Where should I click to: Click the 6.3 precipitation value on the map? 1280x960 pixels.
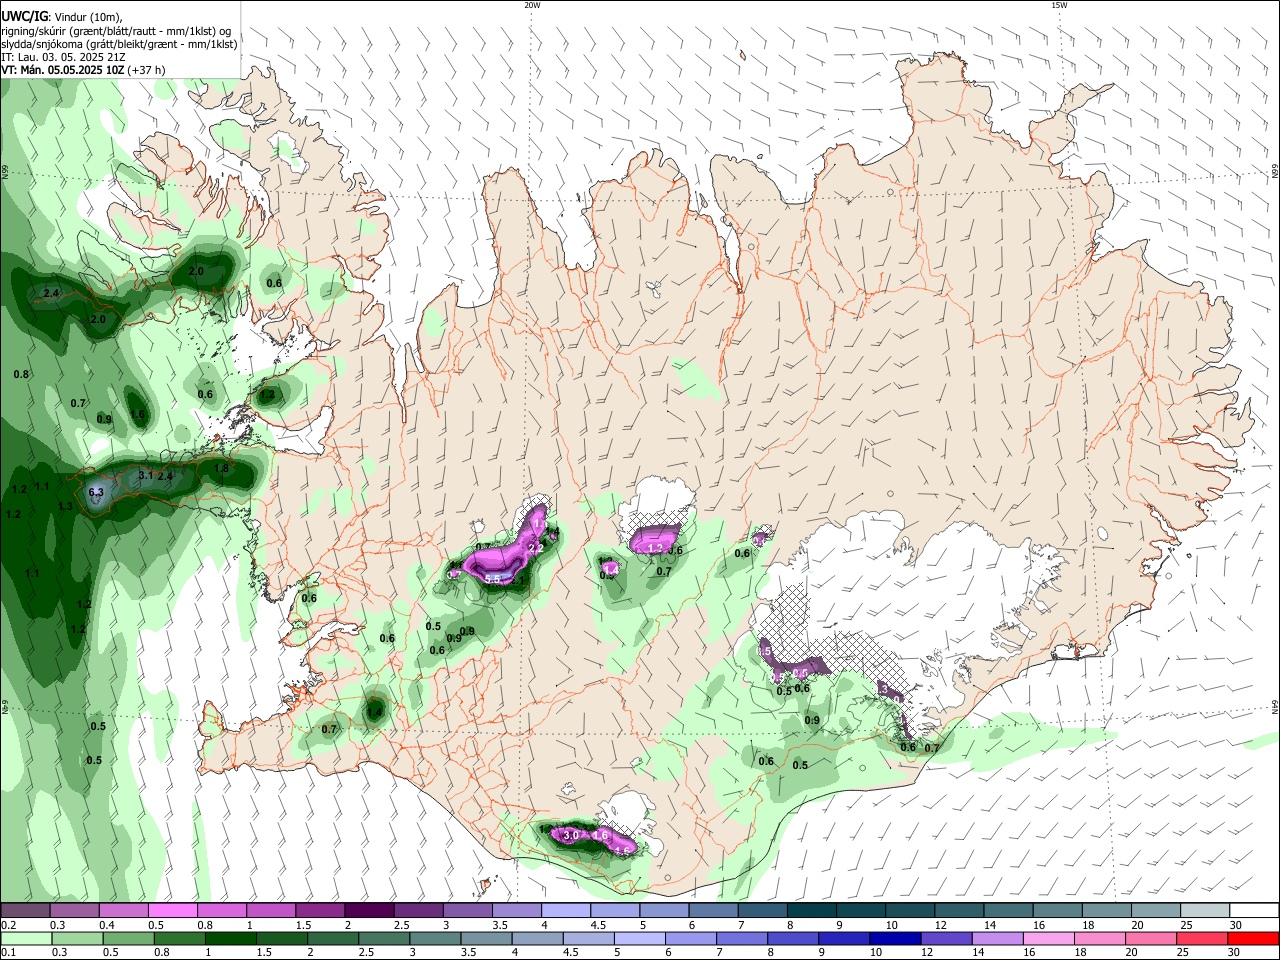pos(96,492)
